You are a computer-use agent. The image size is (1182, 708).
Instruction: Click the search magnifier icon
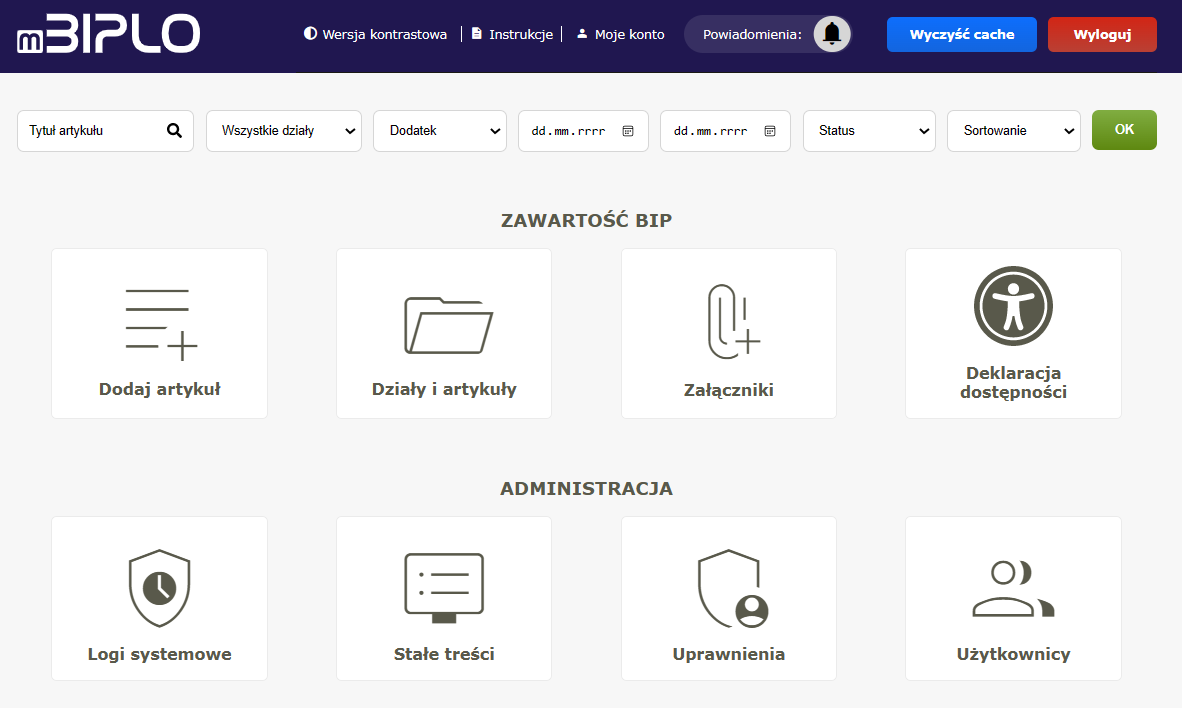tap(174, 130)
